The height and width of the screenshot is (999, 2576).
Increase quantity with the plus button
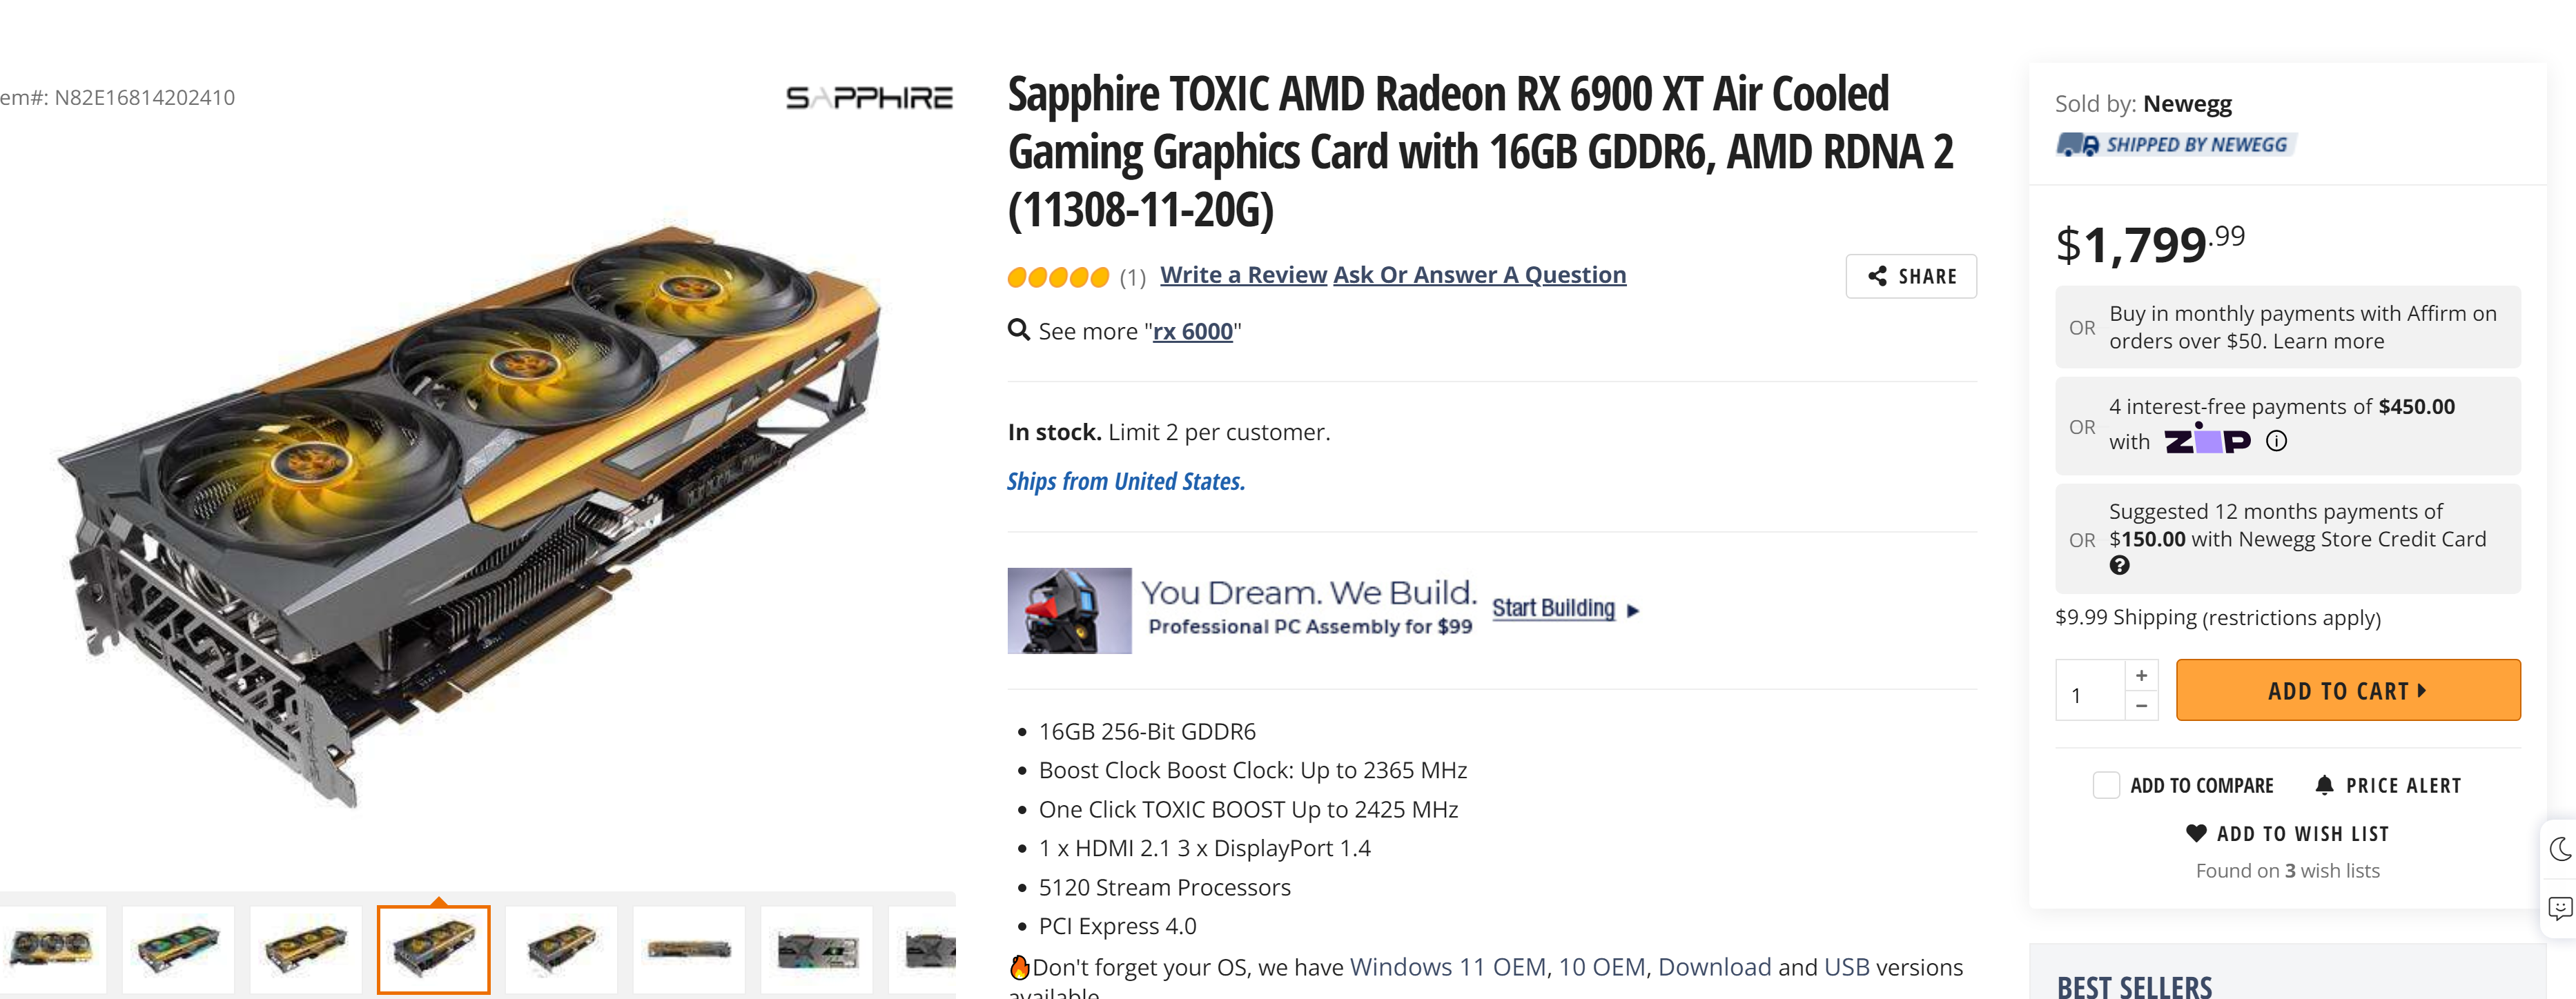pyautogui.click(x=2141, y=676)
